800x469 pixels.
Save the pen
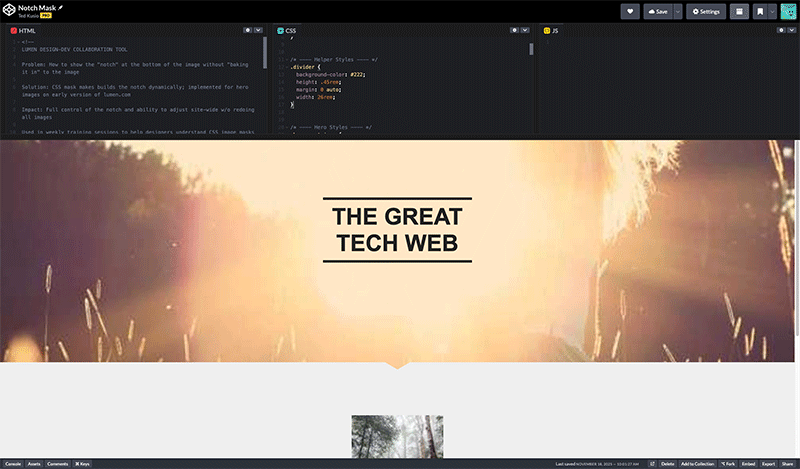click(658, 11)
